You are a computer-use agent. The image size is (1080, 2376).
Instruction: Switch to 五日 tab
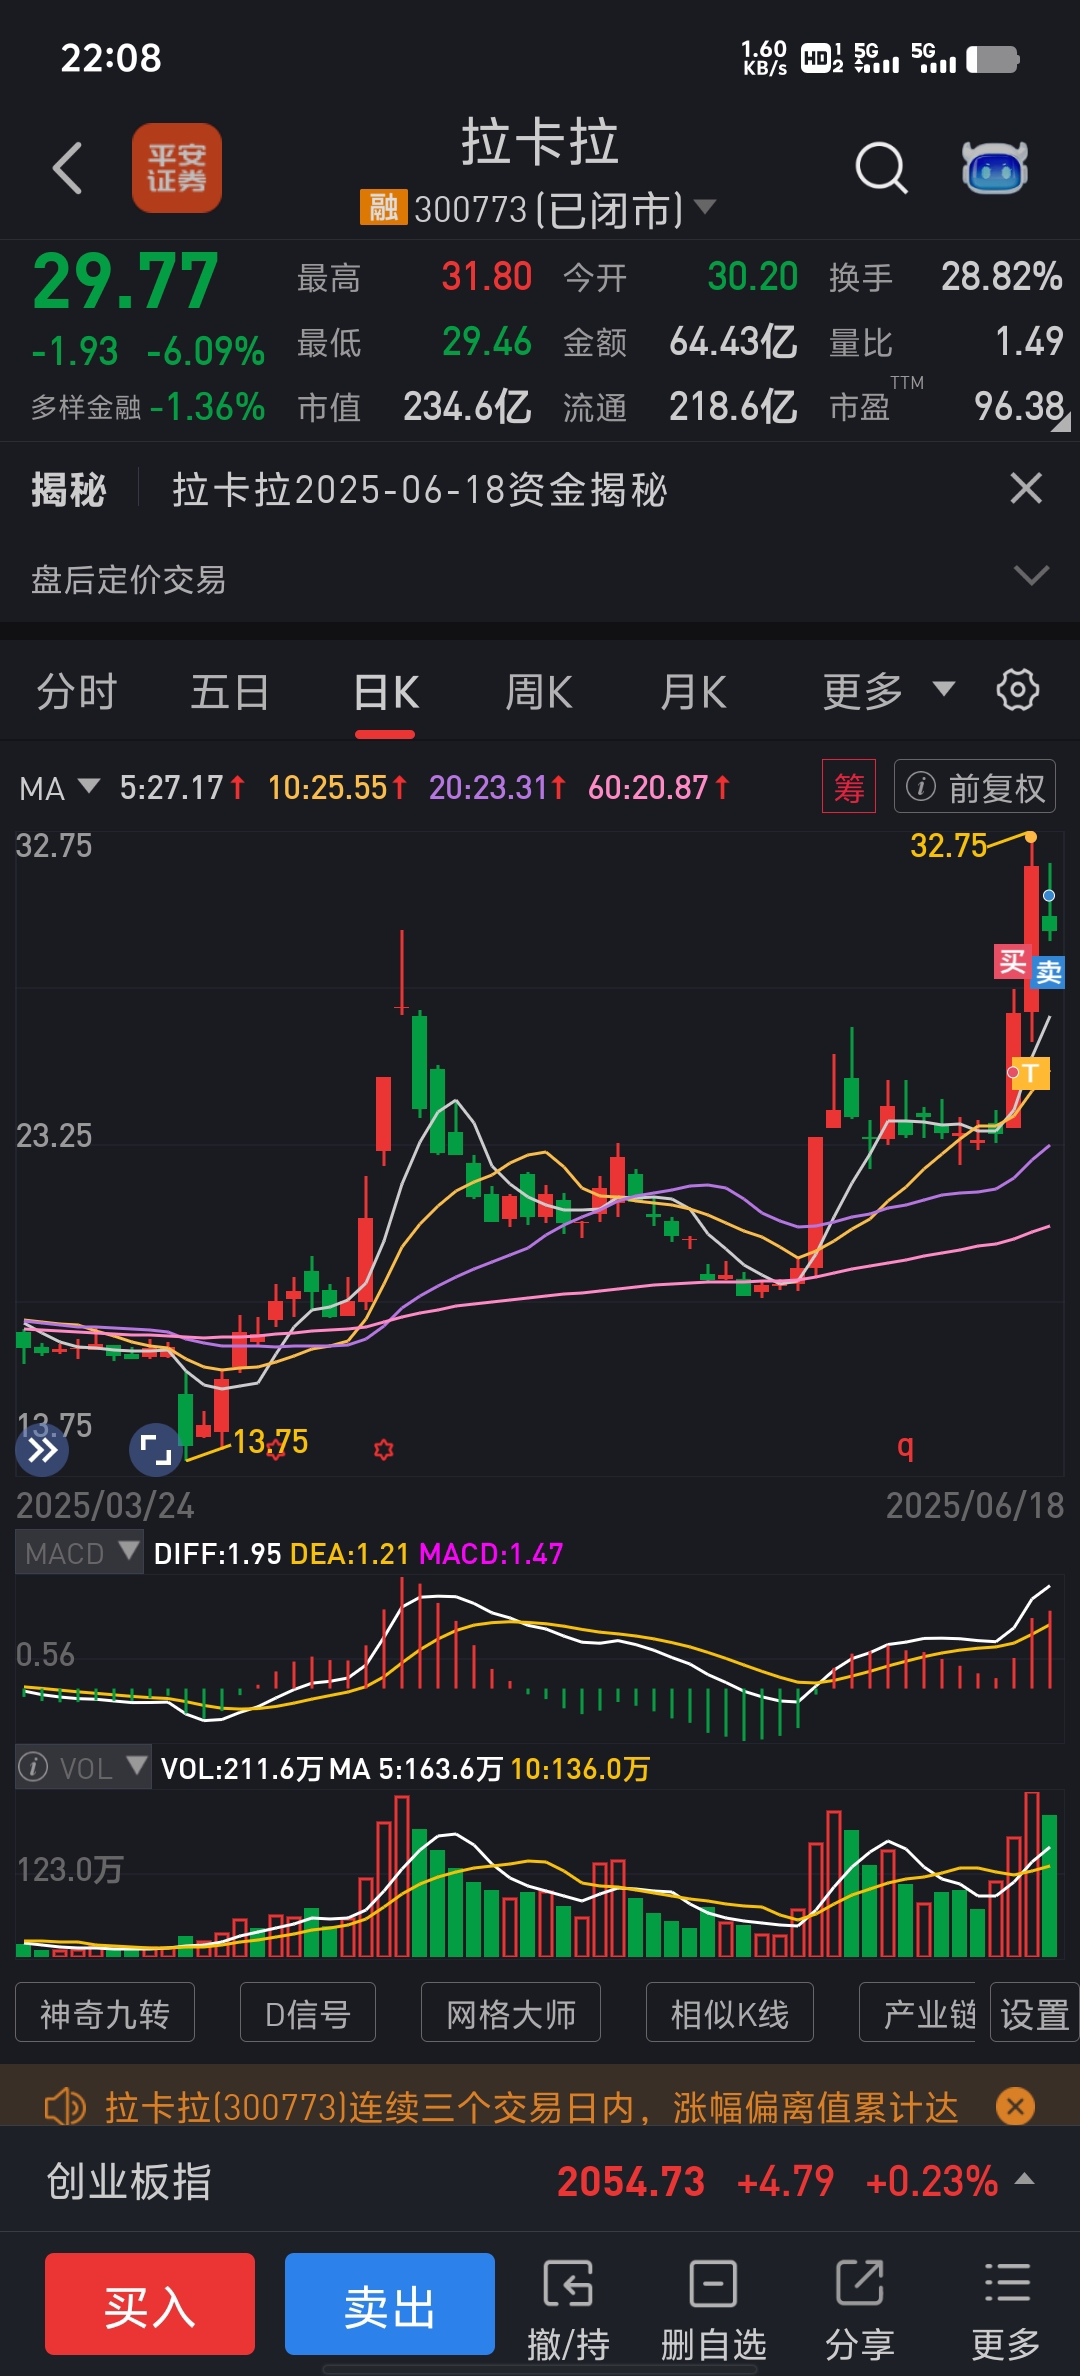point(230,692)
